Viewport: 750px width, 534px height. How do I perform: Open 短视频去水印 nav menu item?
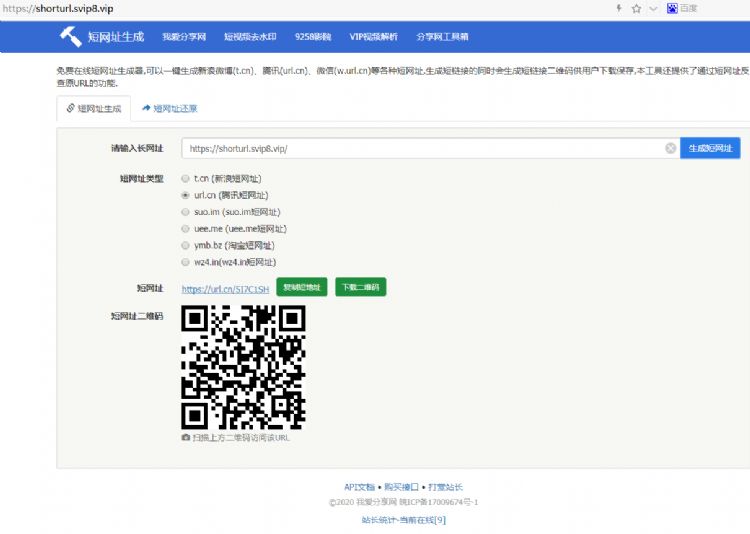point(250,37)
